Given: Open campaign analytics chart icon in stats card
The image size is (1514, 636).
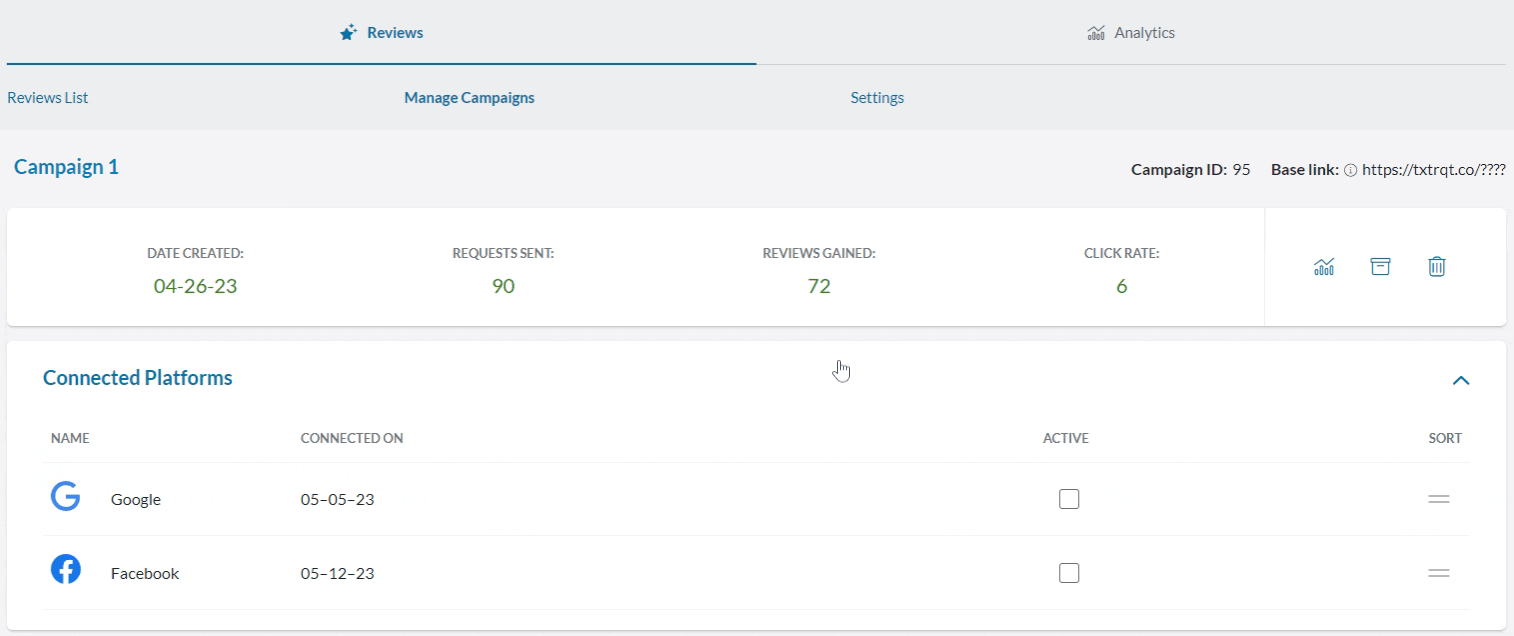Looking at the screenshot, I should (1324, 267).
